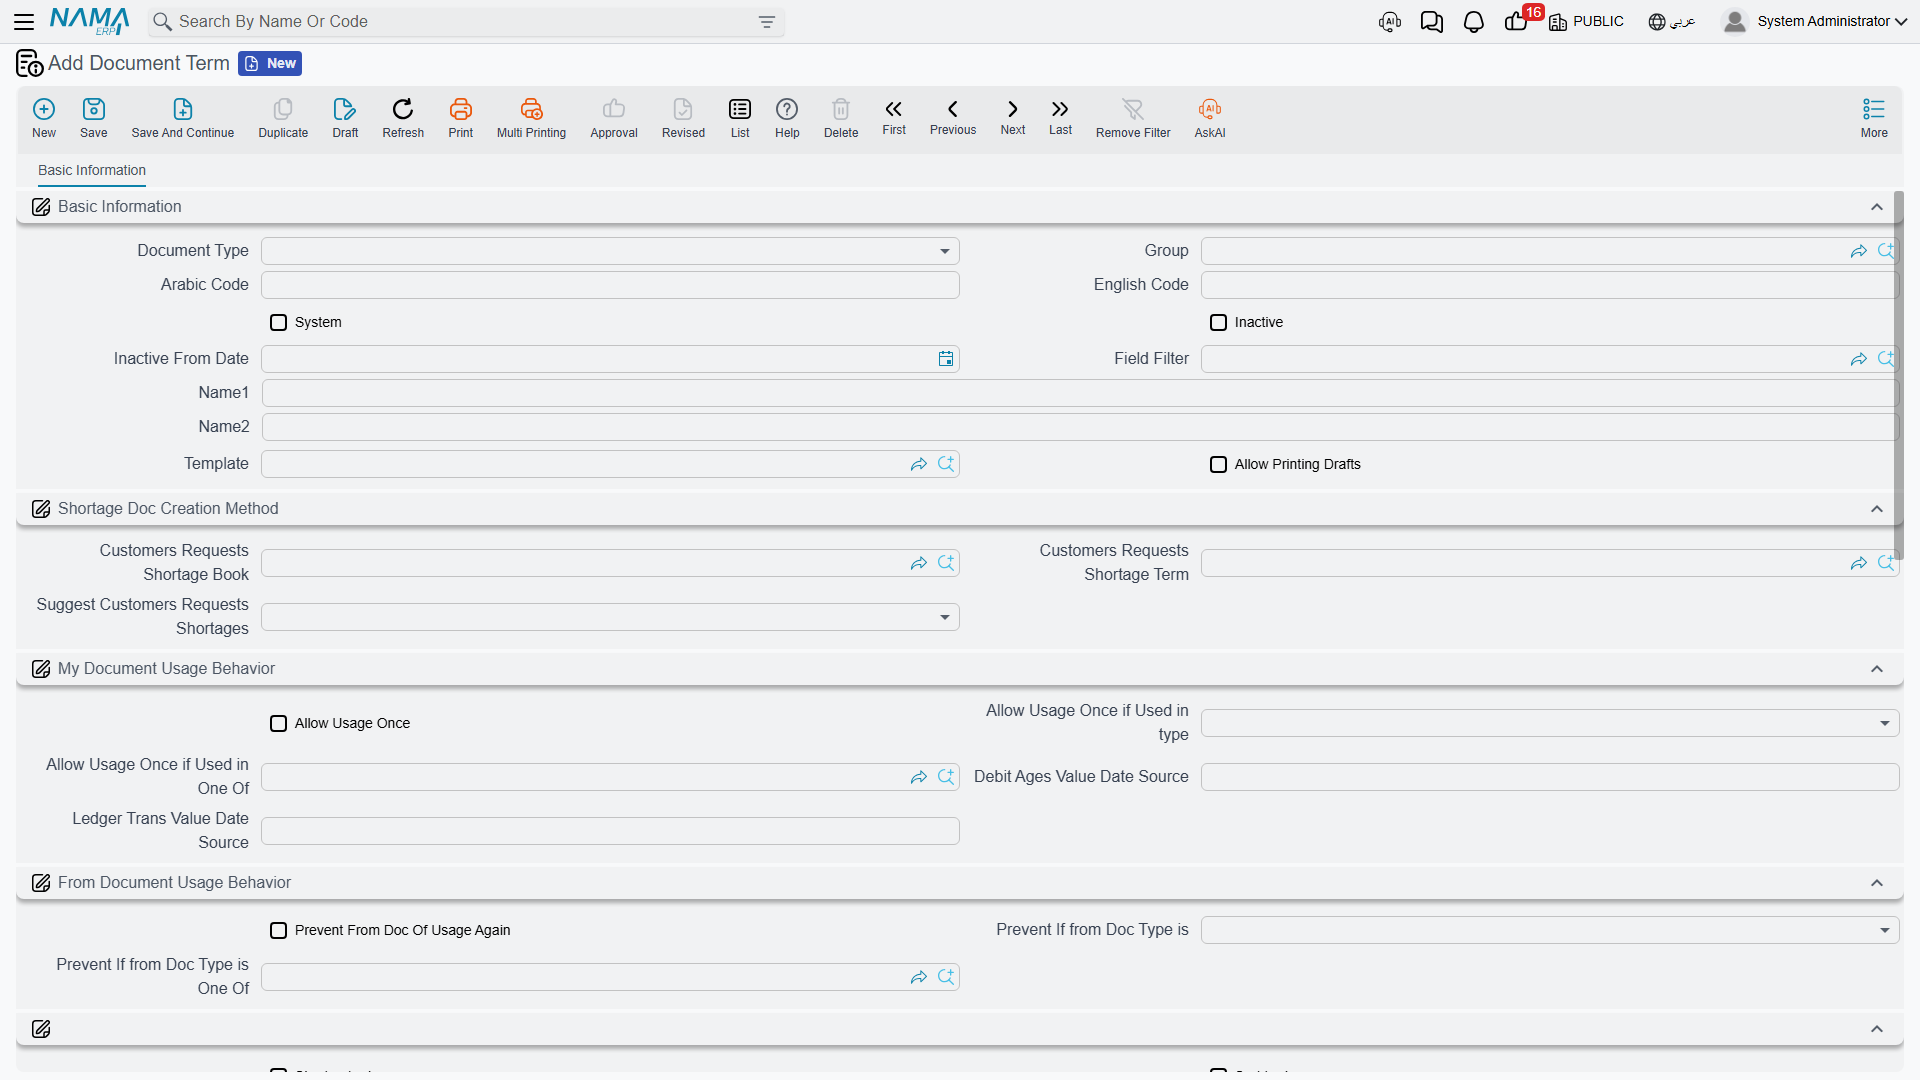Click Save And Continue
The width and height of the screenshot is (1920, 1080).
point(183,118)
